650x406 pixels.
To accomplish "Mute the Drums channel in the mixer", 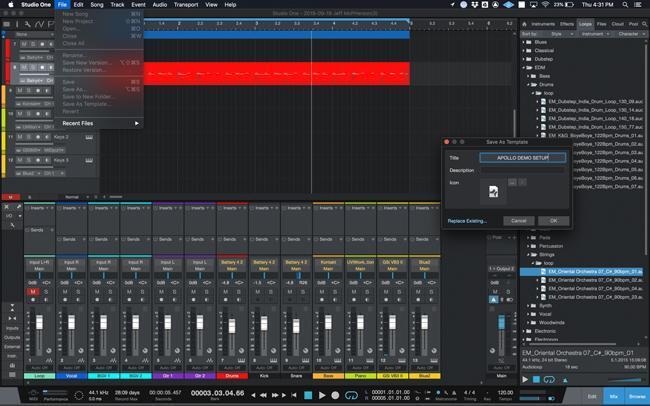I will point(226,292).
